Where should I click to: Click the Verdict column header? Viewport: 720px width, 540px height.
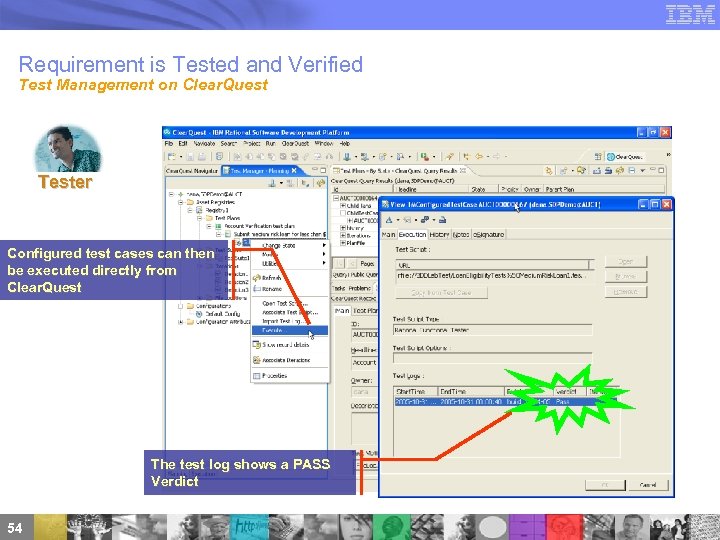click(569, 392)
